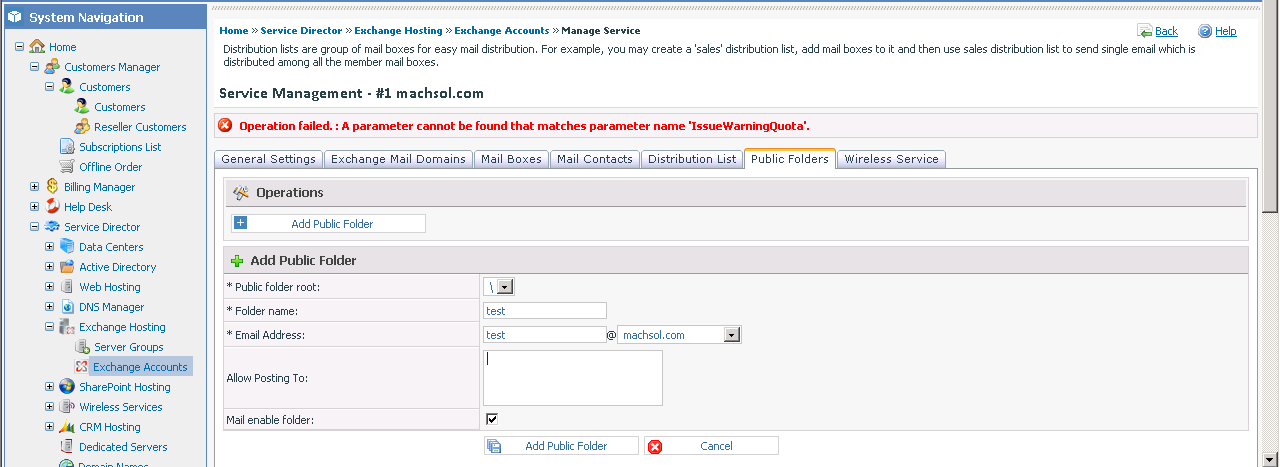Open the Public folder root dropdown
This screenshot has width=1280, height=467.
click(505, 287)
